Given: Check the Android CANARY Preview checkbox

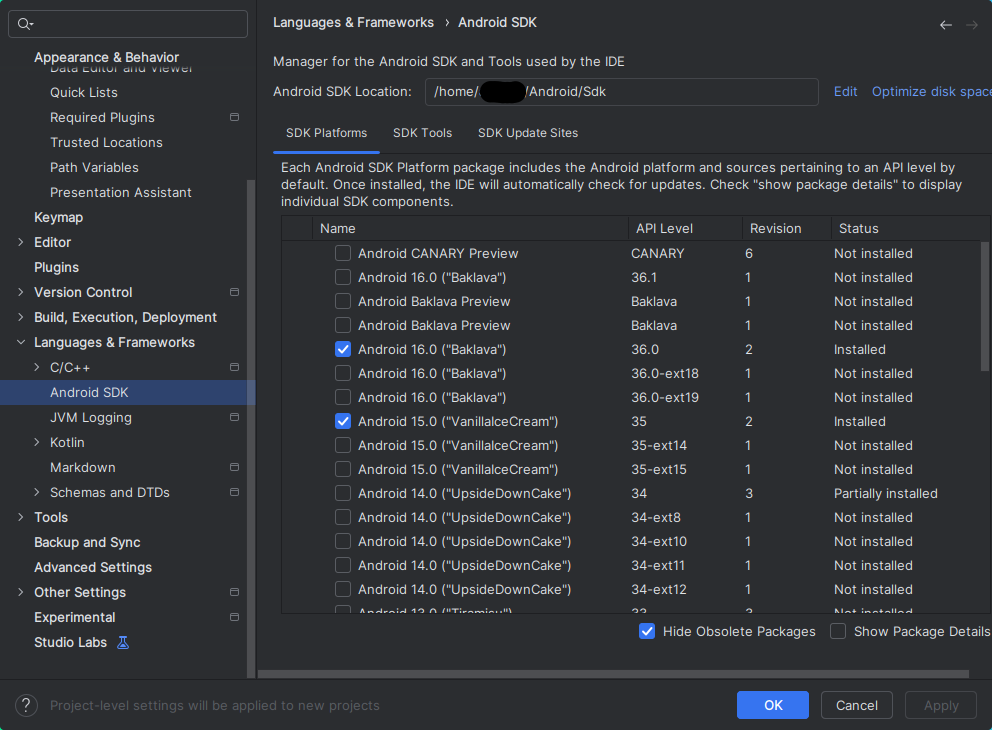Looking at the screenshot, I should tap(343, 253).
